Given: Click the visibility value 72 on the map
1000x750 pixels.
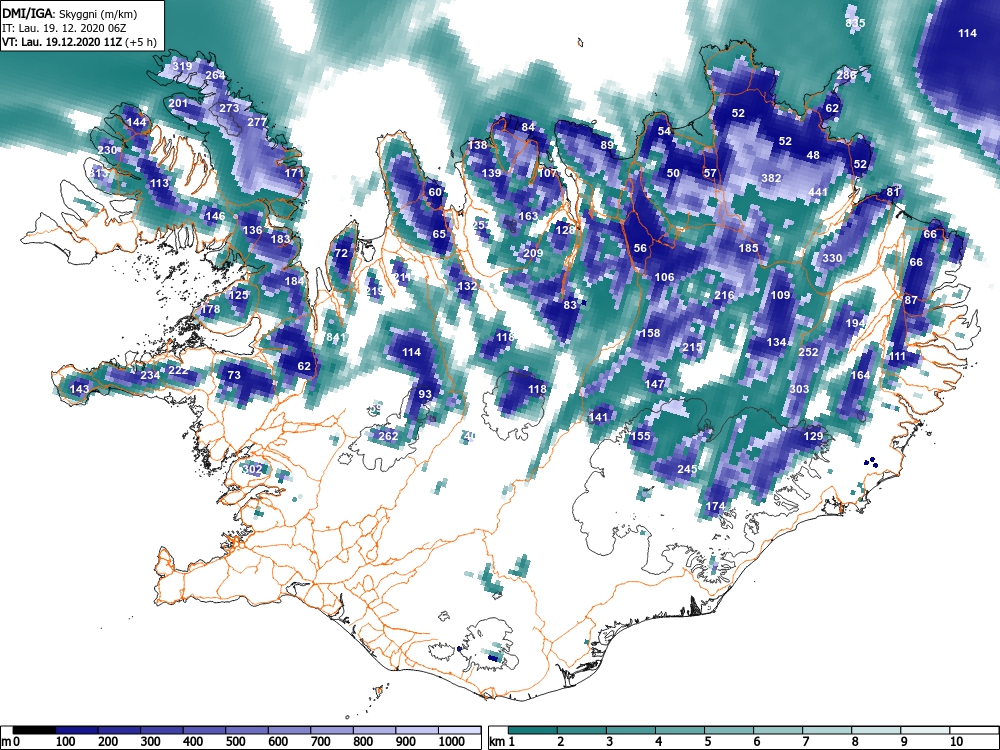Looking at the screenshot, I should [341, 253].
